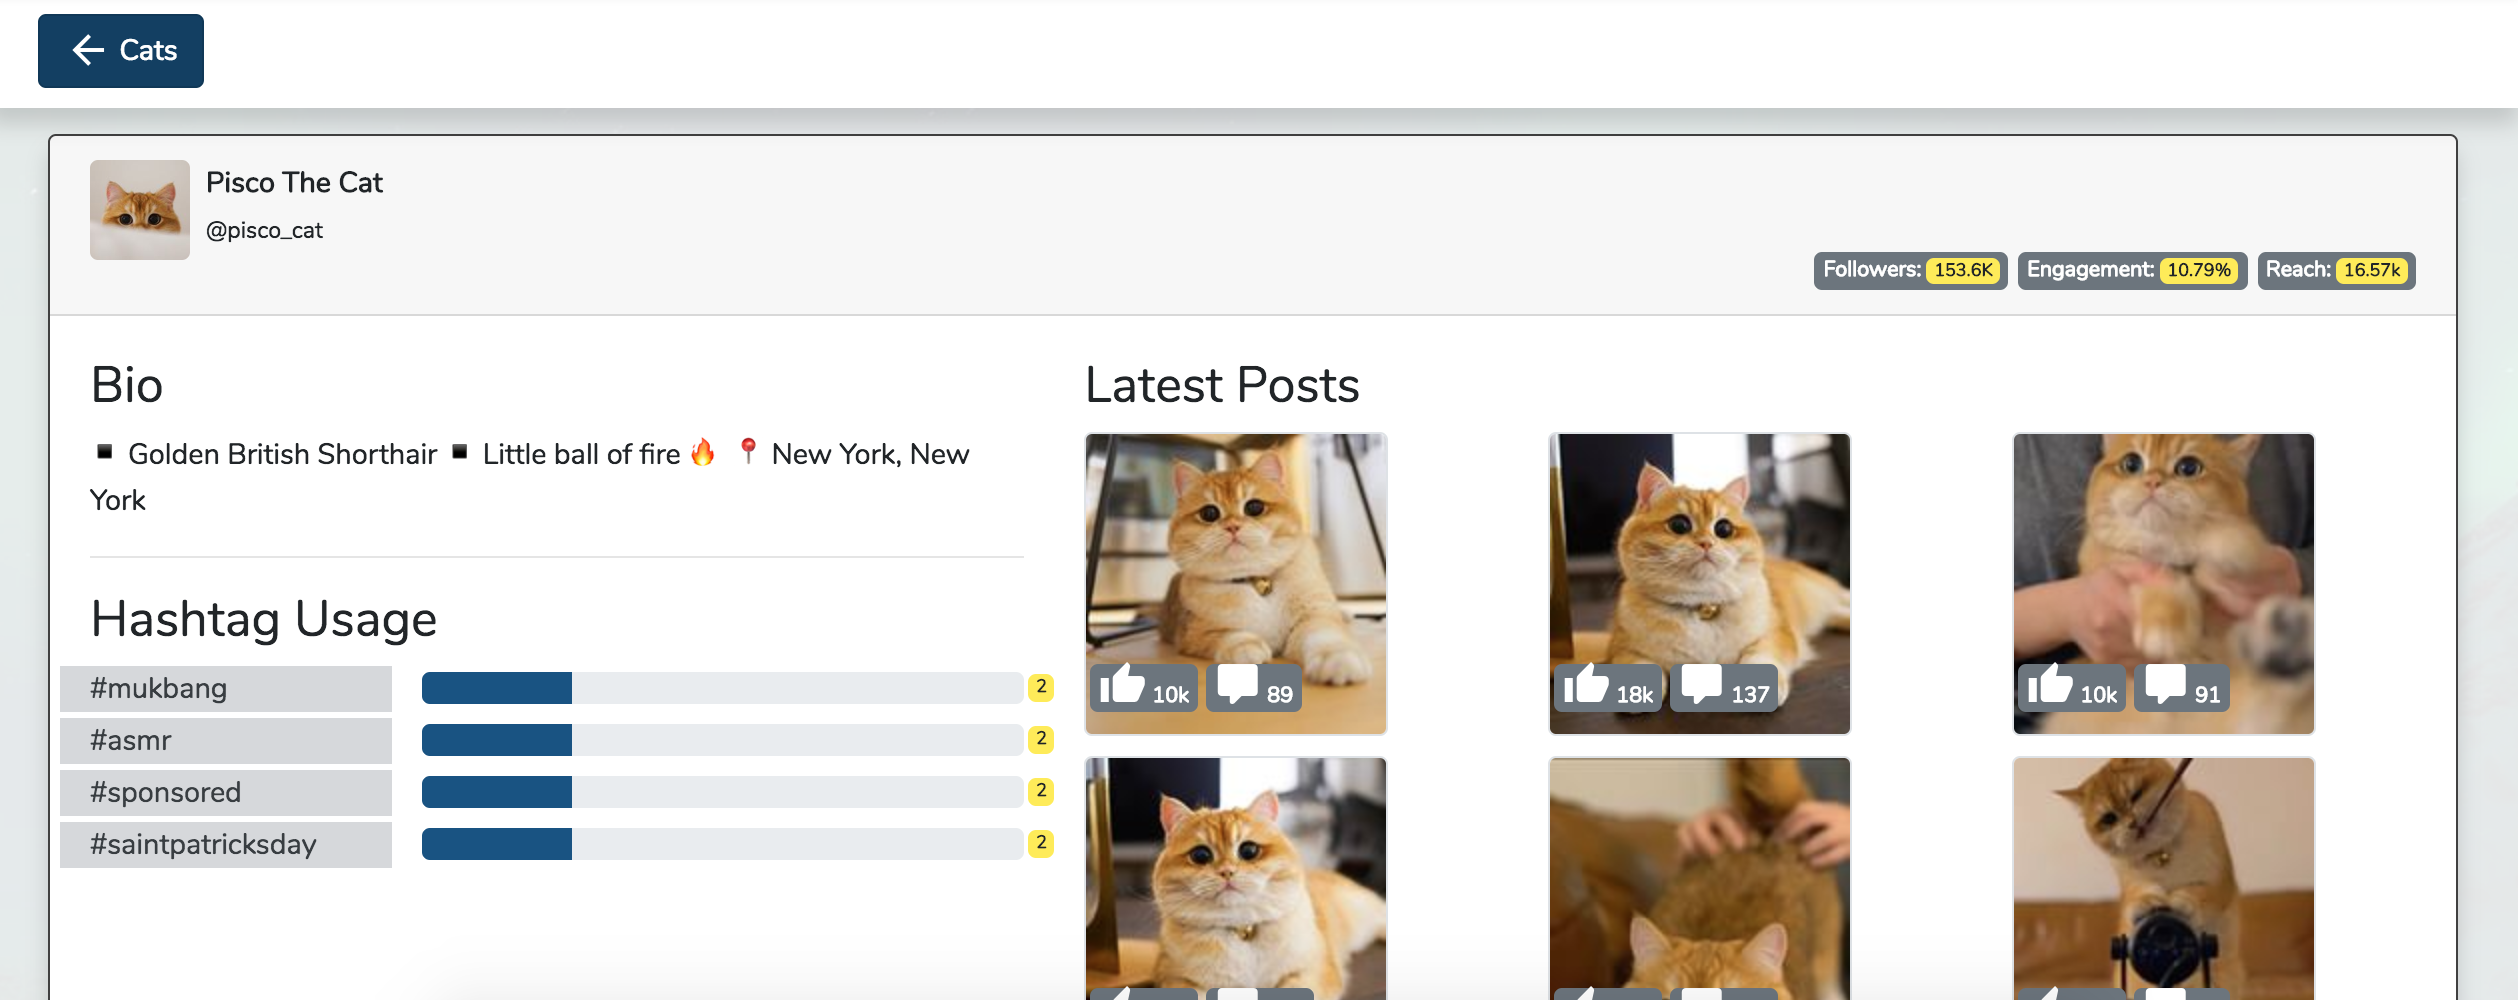Viewport: 2518px width, 1000px height.
Task: Select the #mukbang hashtag row
Action: (226, 689)
